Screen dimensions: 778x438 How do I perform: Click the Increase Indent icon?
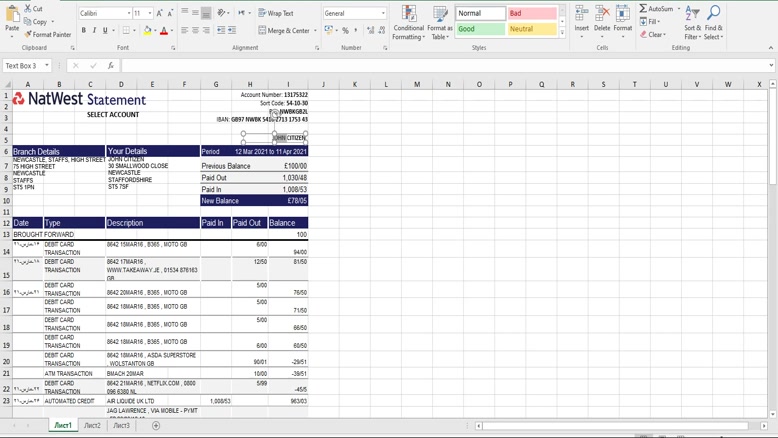click(232, 31)
